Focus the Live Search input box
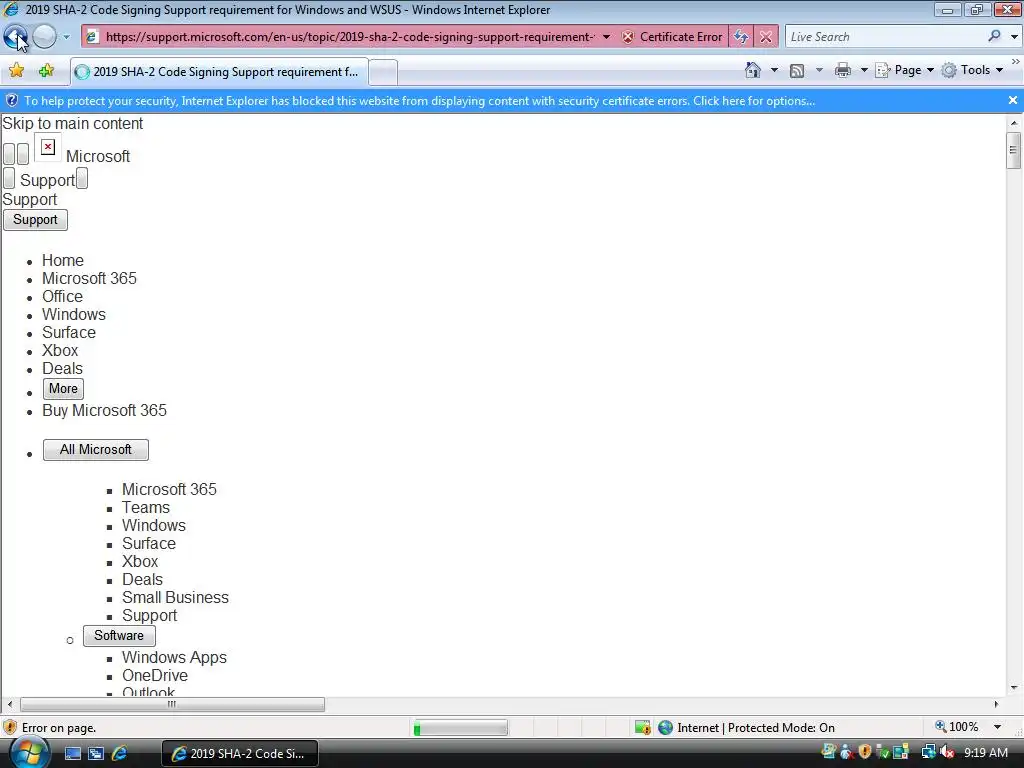This screenshot has height=768, width=1024. click(x=885, y=37)
